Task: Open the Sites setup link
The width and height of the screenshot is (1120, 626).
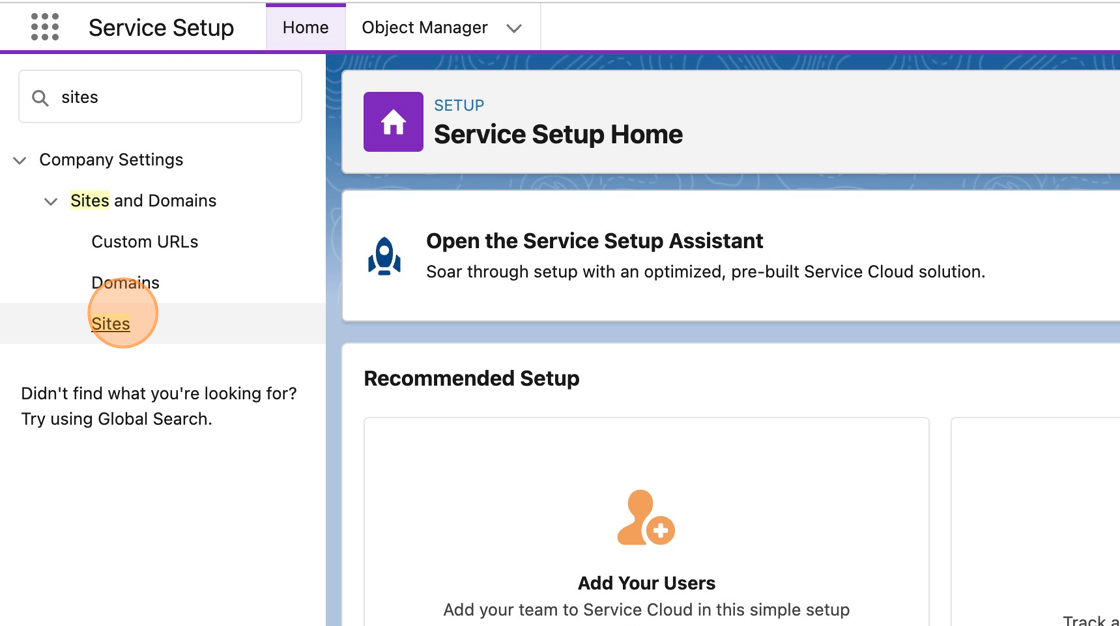Action: click(x=111, y=324)
